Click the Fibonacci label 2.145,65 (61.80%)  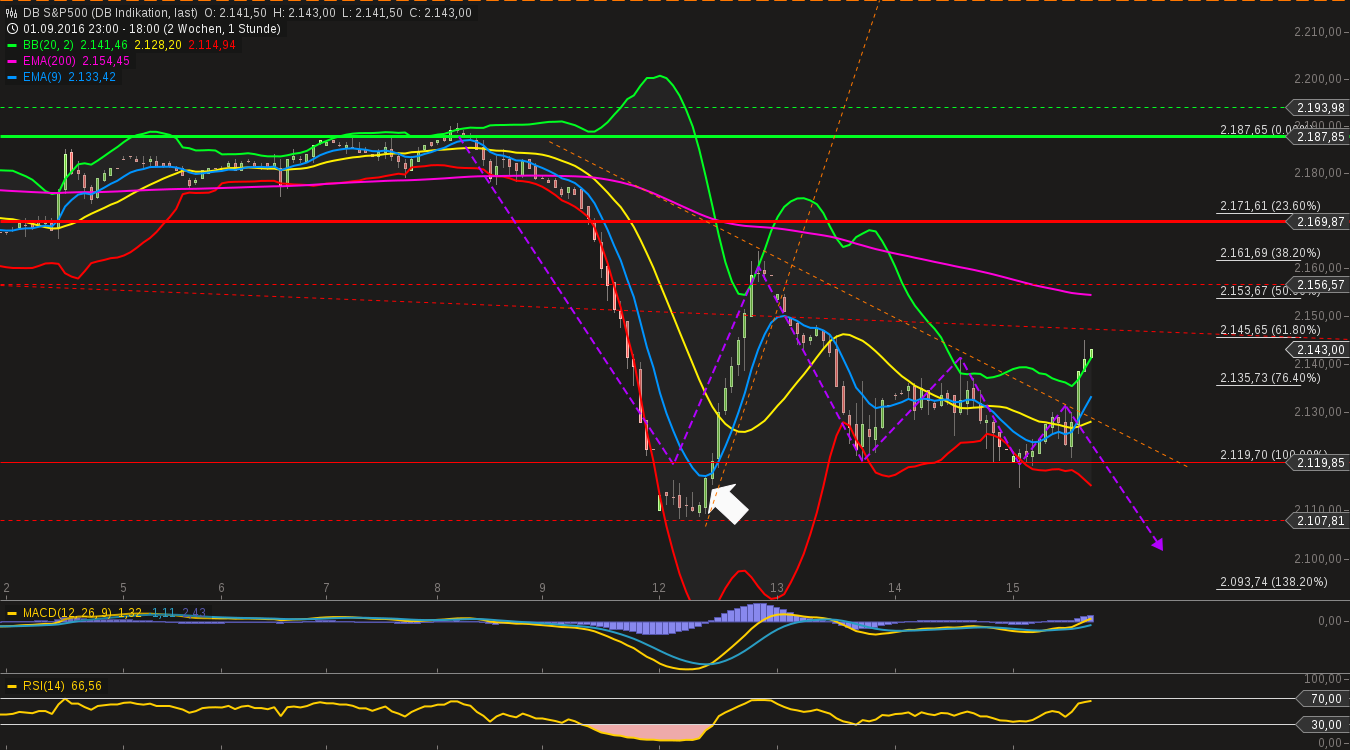coord(1270,330)
